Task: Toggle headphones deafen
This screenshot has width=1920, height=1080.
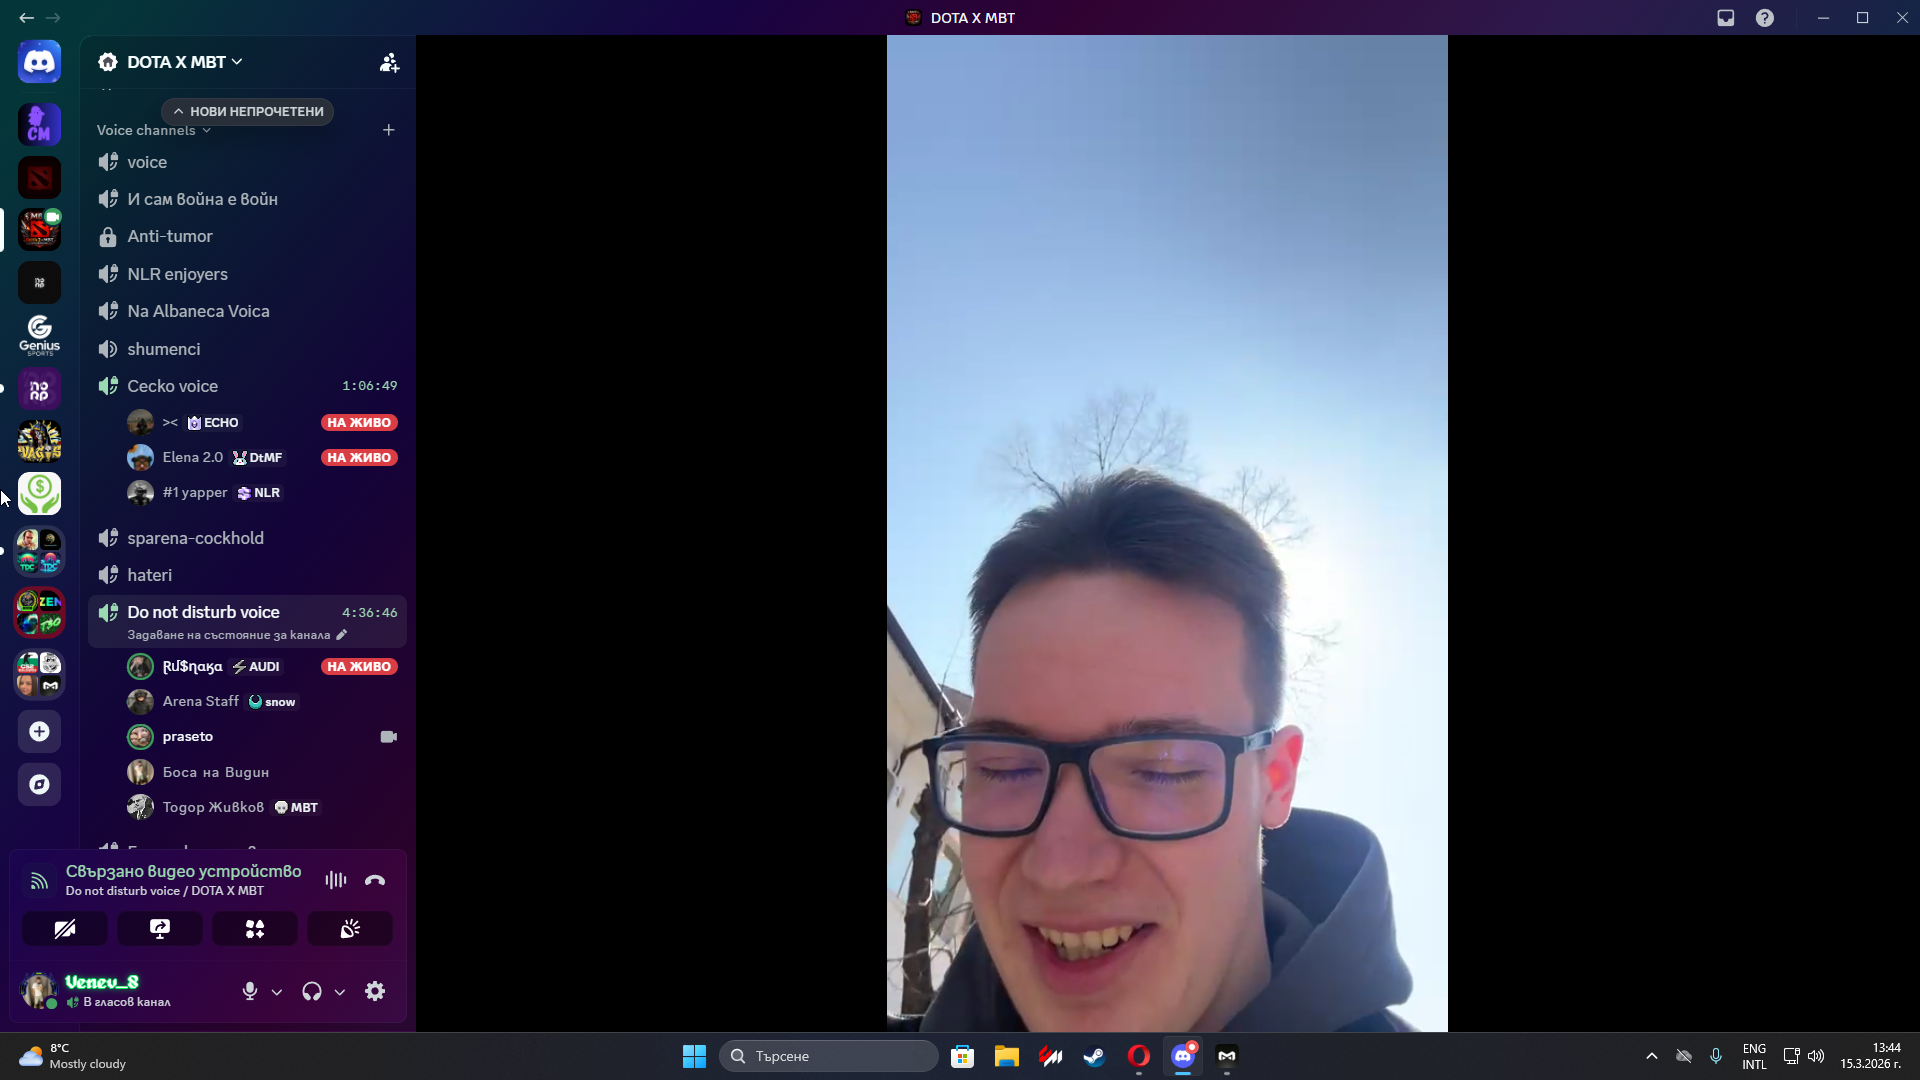Action: click(x=312, y=991)
